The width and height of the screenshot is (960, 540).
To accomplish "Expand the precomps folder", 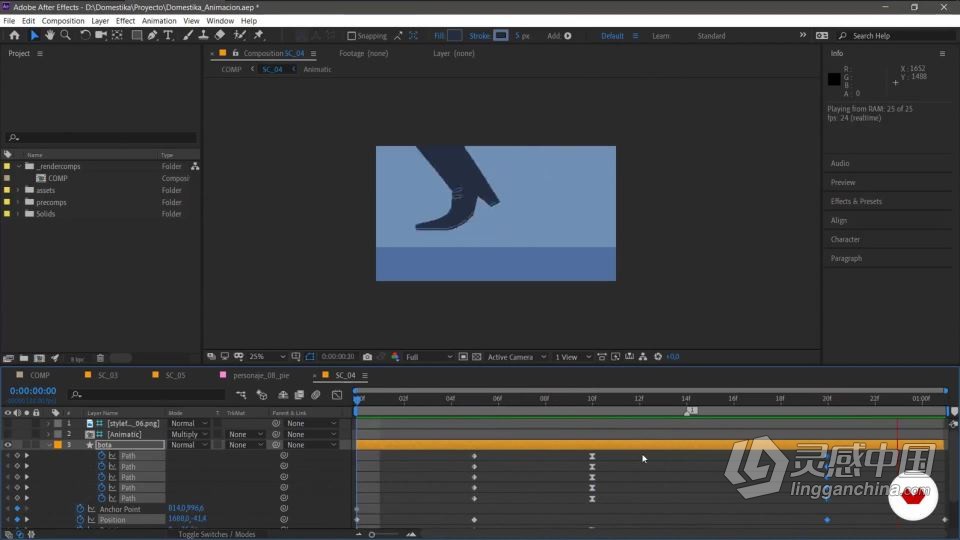I will (18, 202).
